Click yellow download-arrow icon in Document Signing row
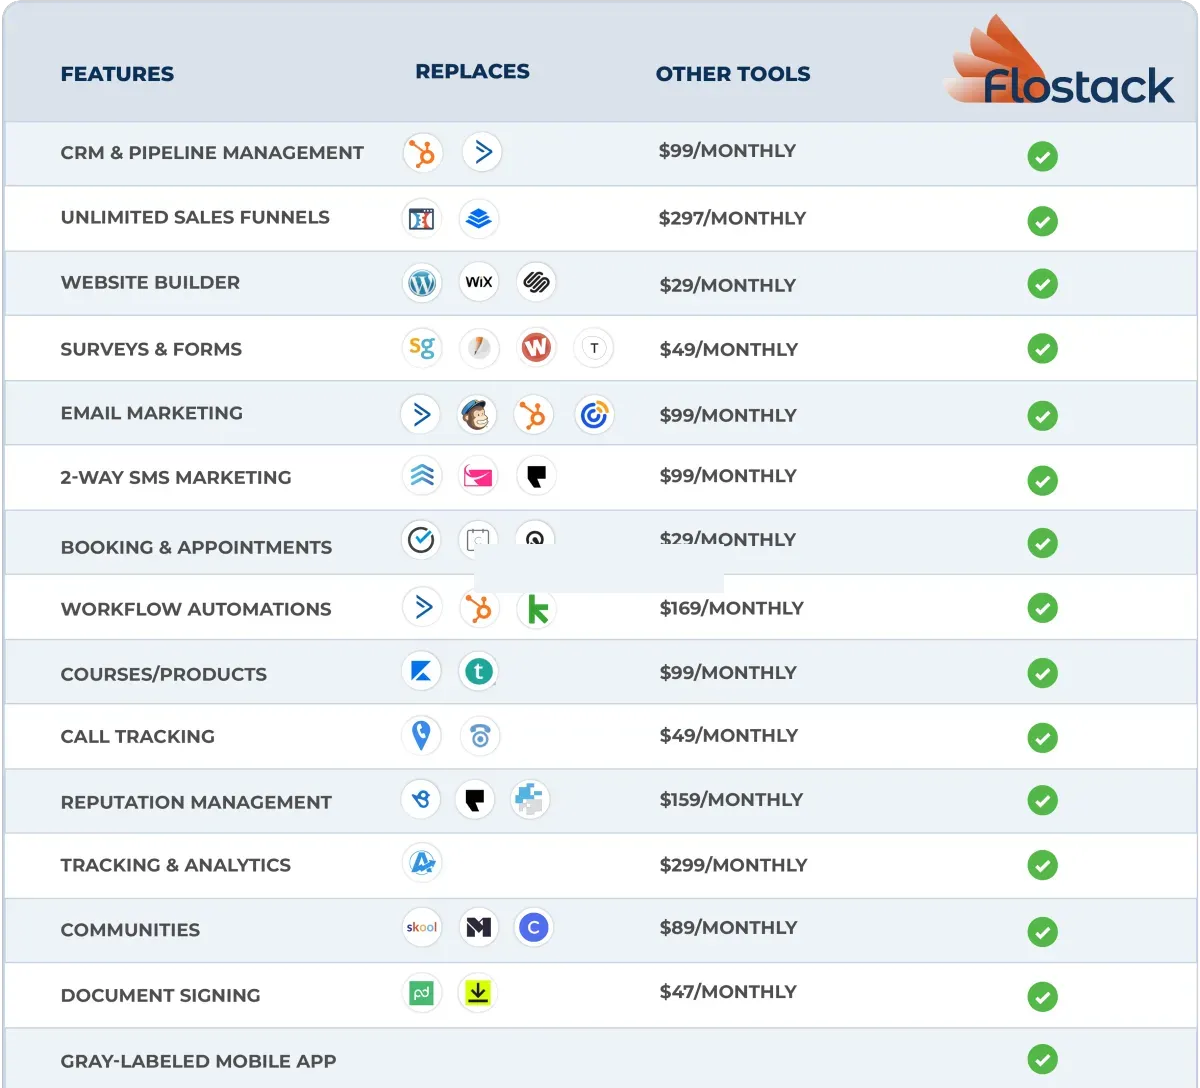This screenshot has height=1088, width=1200. click(478, 992)
